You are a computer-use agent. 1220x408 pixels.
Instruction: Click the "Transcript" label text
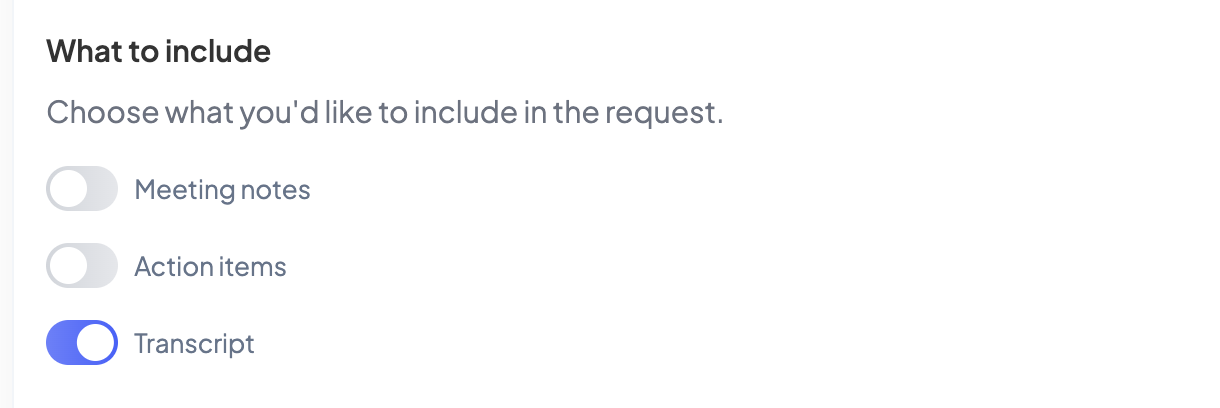pos(194,344)
